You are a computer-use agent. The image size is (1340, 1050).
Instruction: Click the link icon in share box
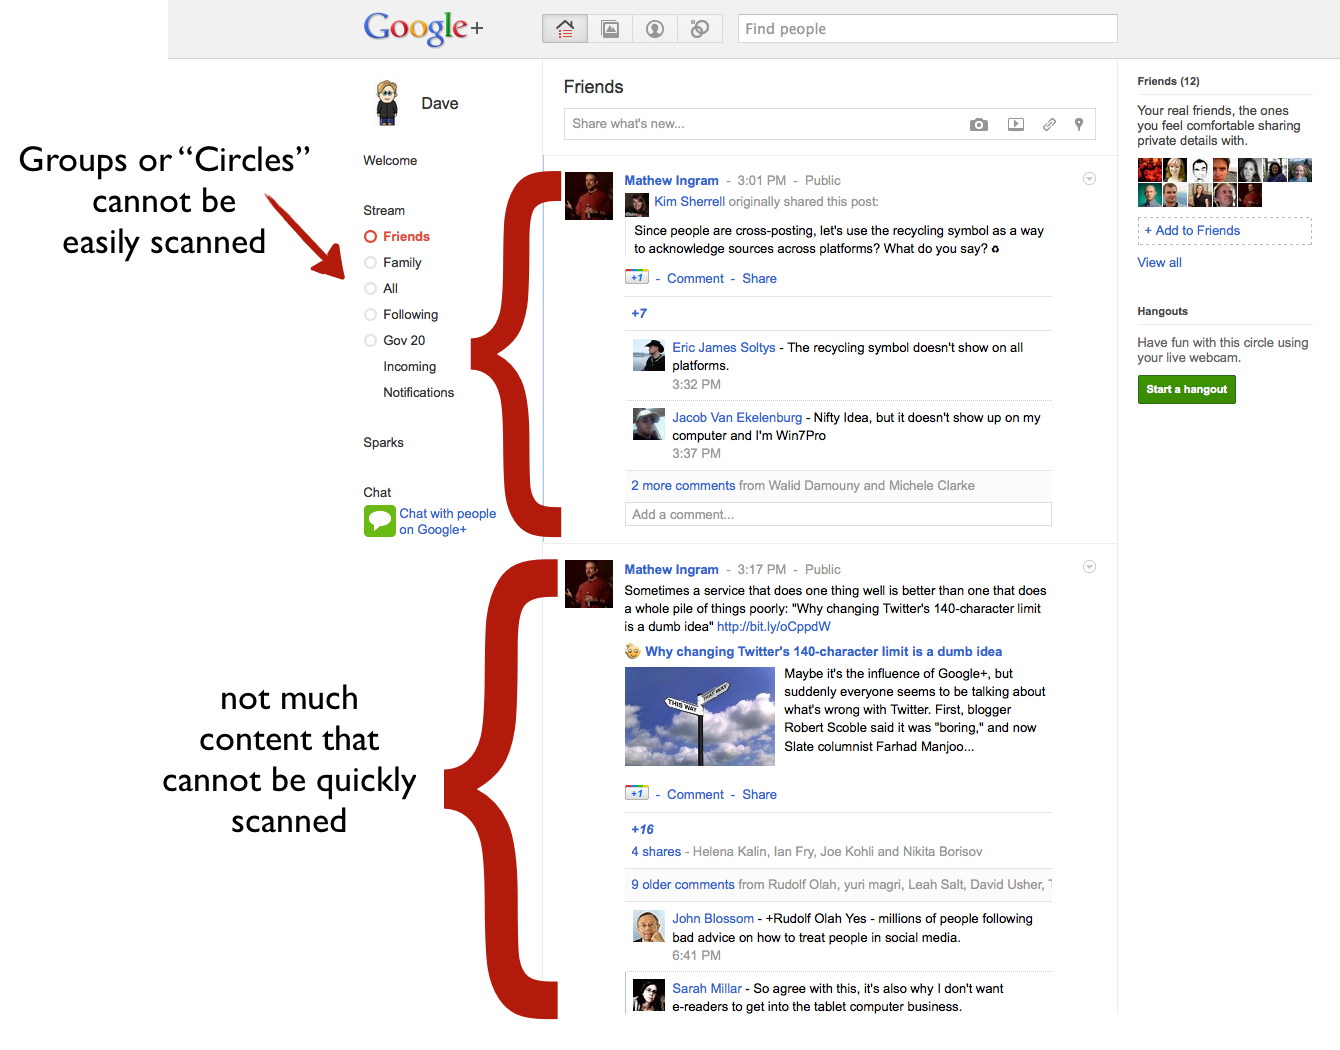pyautogui.click(x=1049, y=124)
